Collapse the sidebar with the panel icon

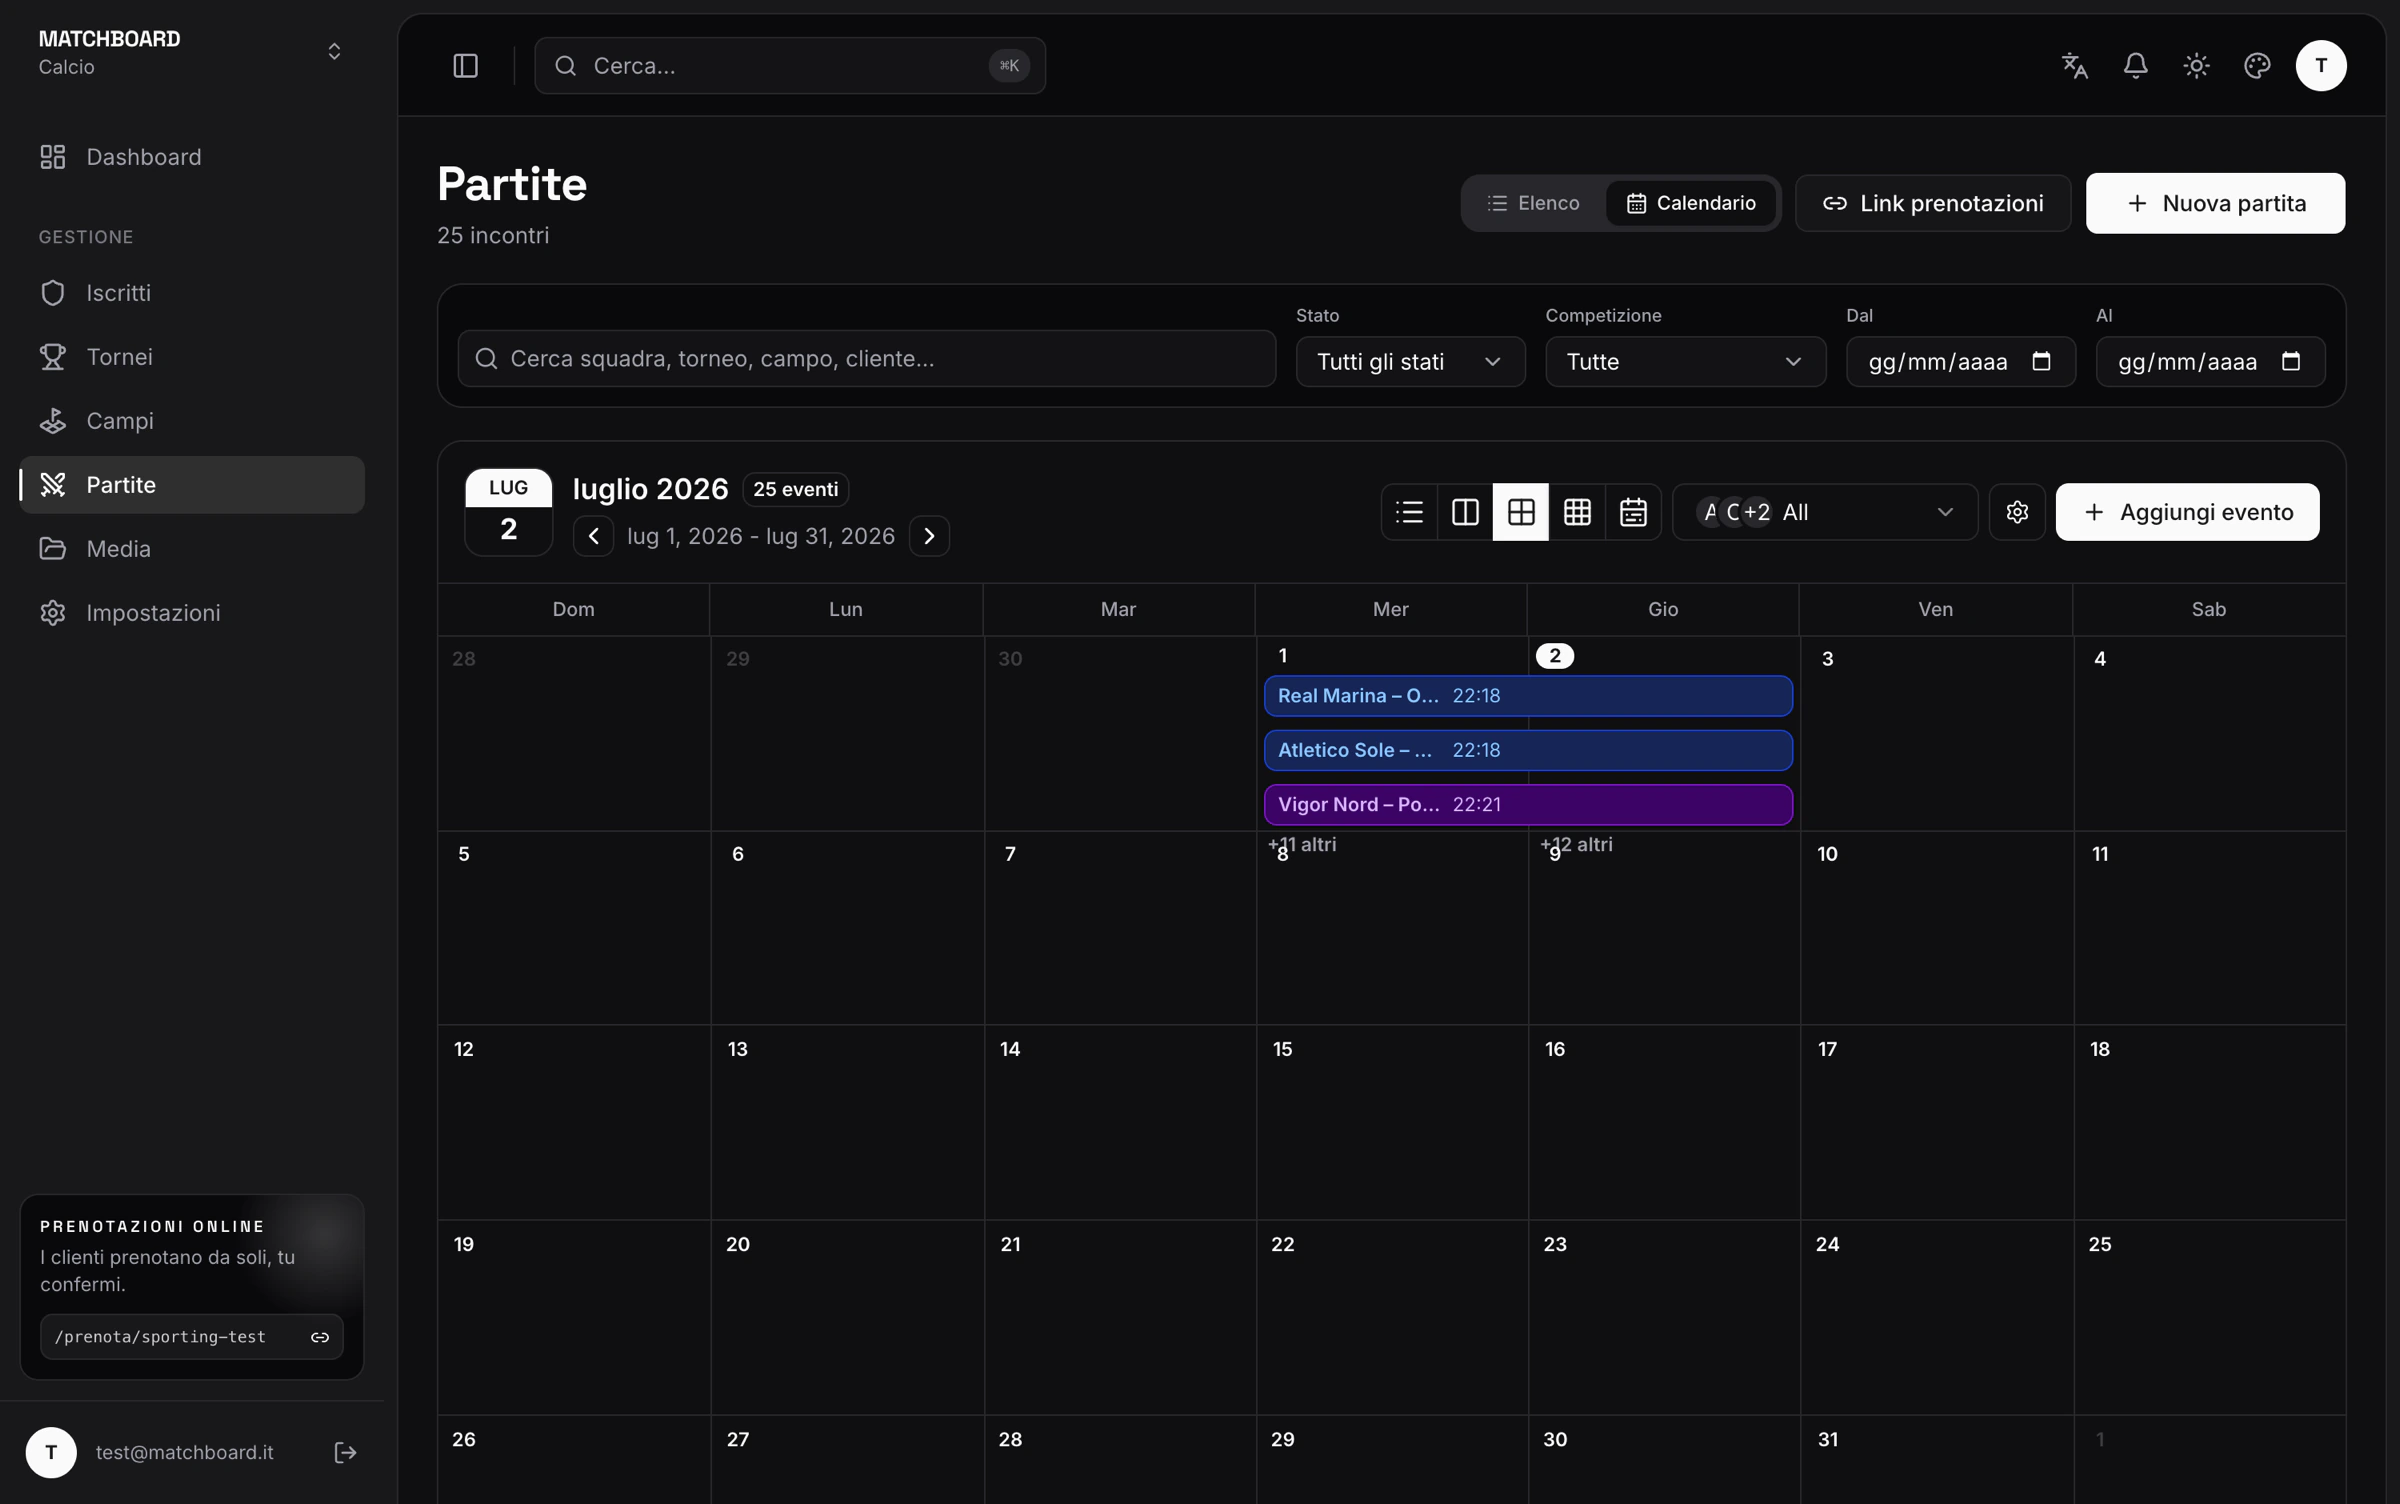pyautogui.click(x=465, y=66)
